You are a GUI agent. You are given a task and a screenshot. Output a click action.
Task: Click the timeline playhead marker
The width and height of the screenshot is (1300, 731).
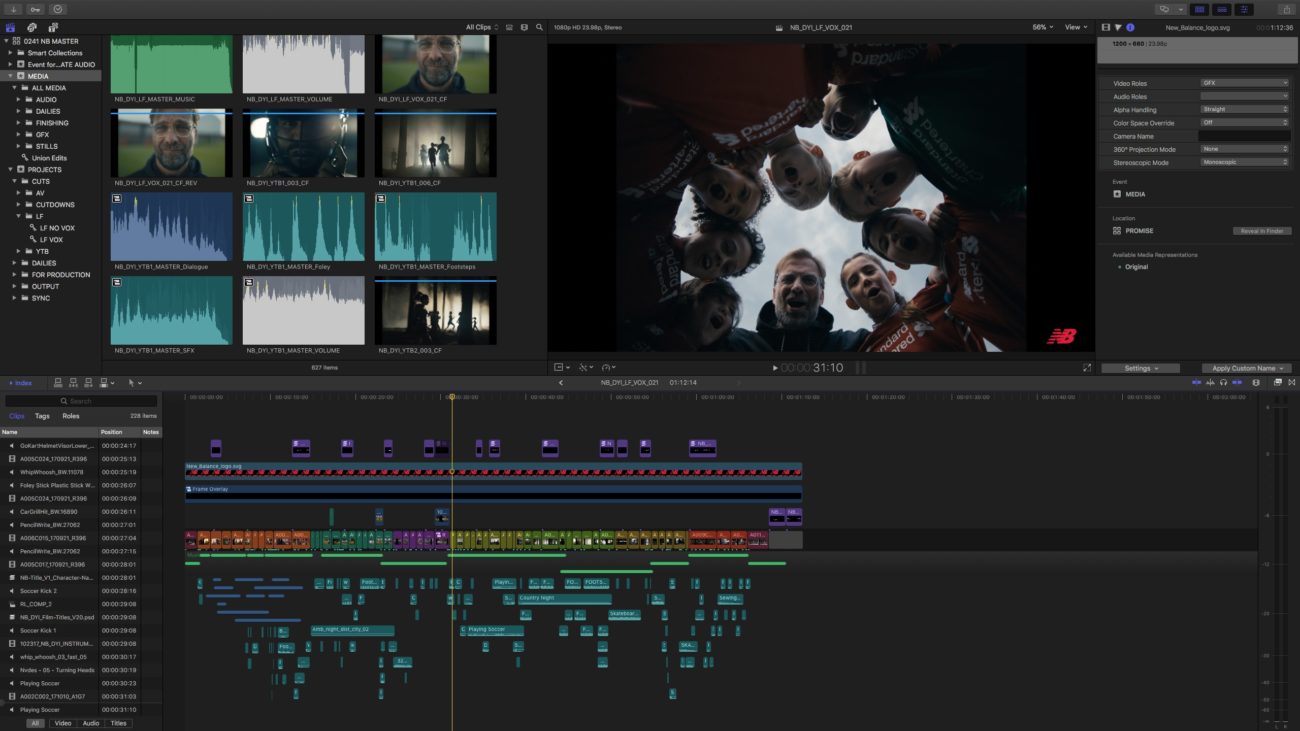pos(451,397)
